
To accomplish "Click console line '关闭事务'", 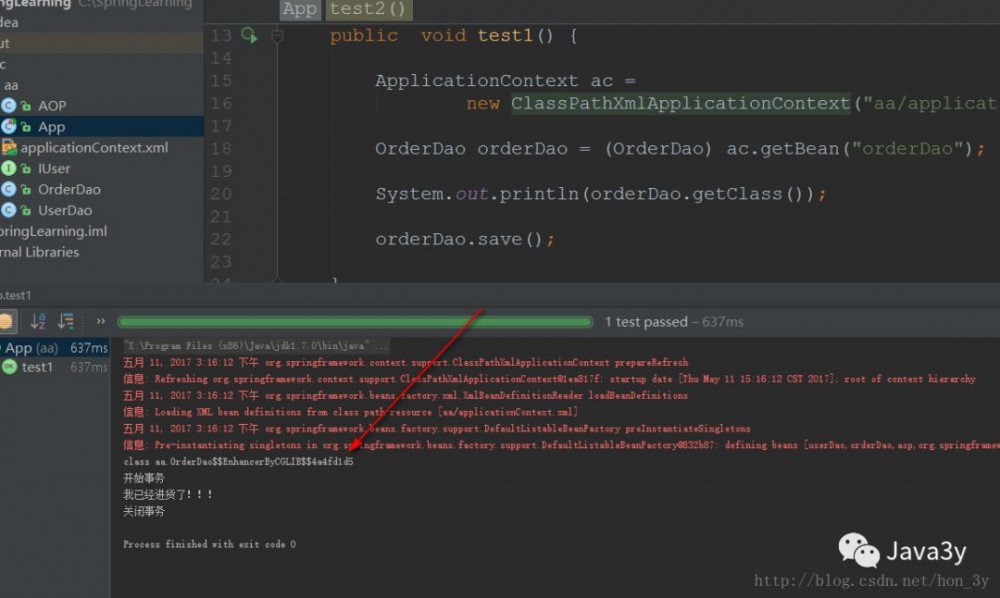I will 144,511.
